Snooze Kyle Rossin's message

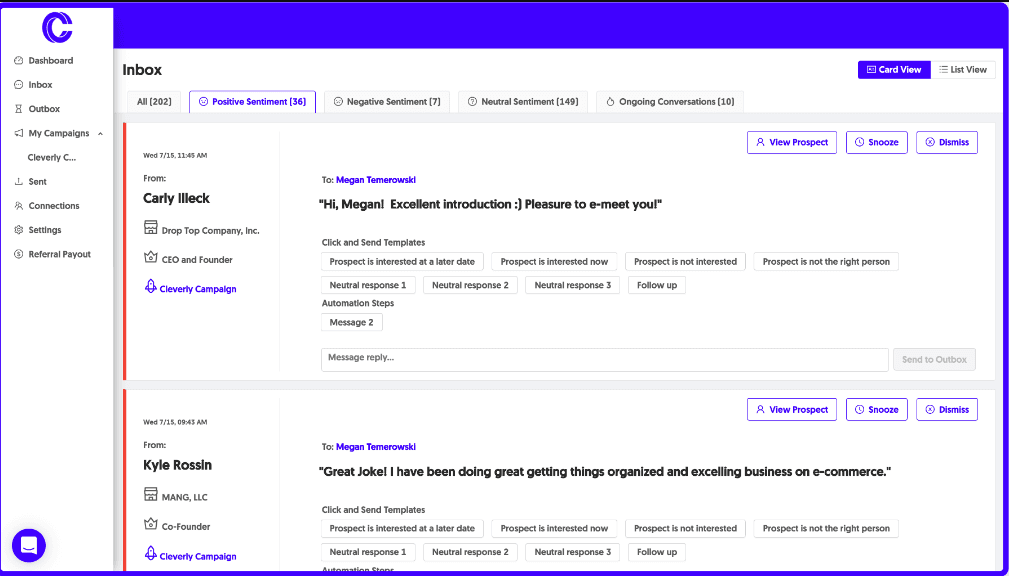coord(876,409)
